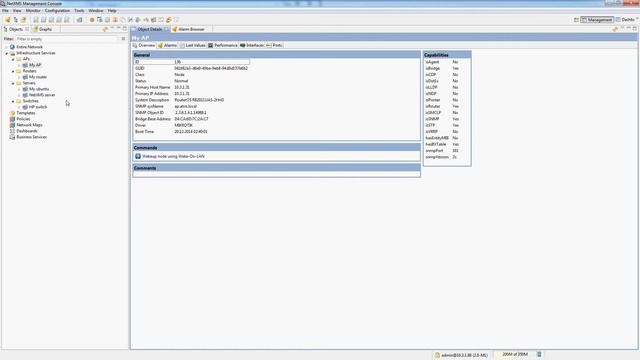Switch to the Objects view tab
The height and width of the screenshot is (360, 640).
pyautogui.click(x=16, y=29)
